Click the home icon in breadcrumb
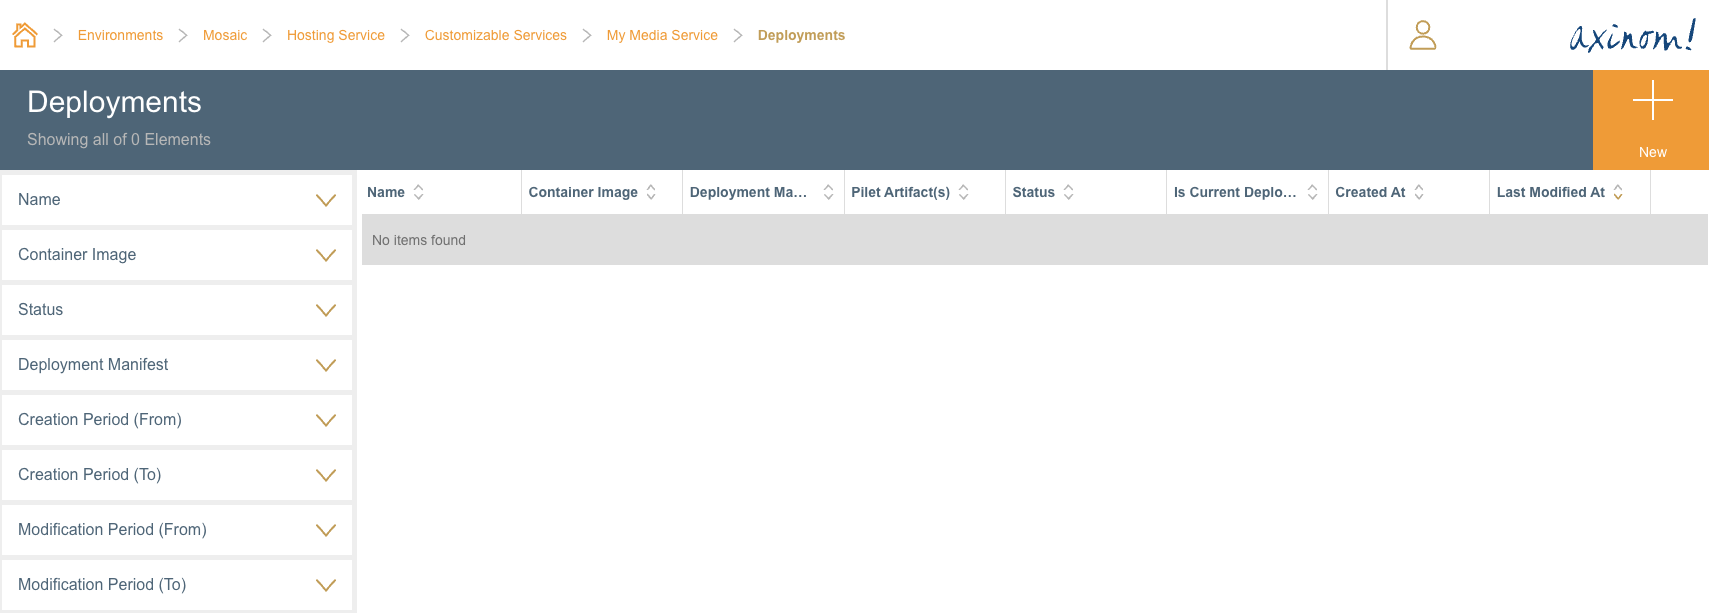Screen dimensions: 1709x613 coord(25,35)
